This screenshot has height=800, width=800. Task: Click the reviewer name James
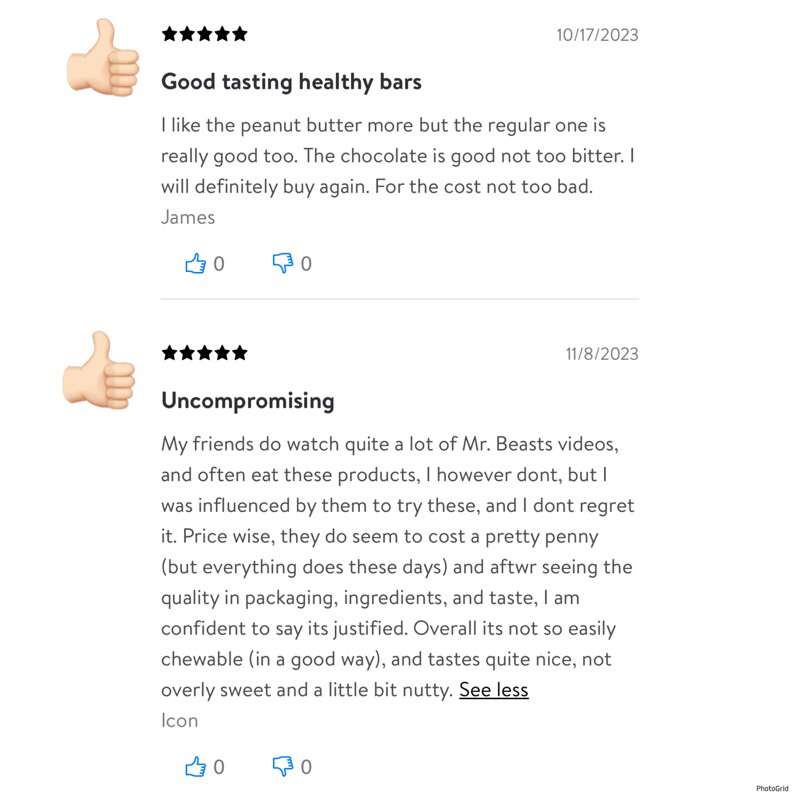[x=188, y=217]
